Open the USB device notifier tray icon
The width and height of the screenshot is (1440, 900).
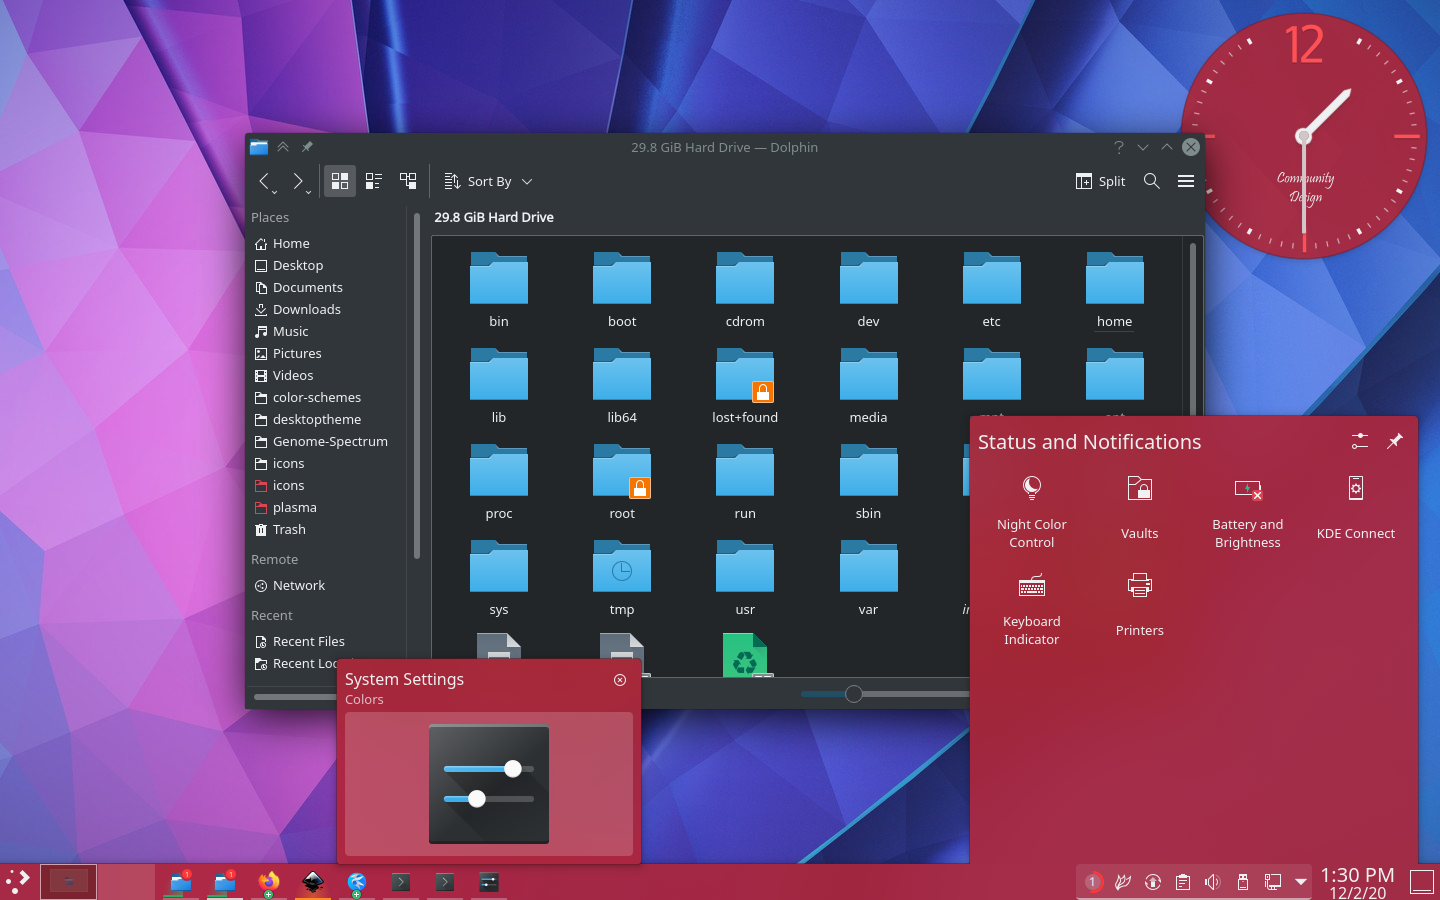click(x=1243, y=882)
